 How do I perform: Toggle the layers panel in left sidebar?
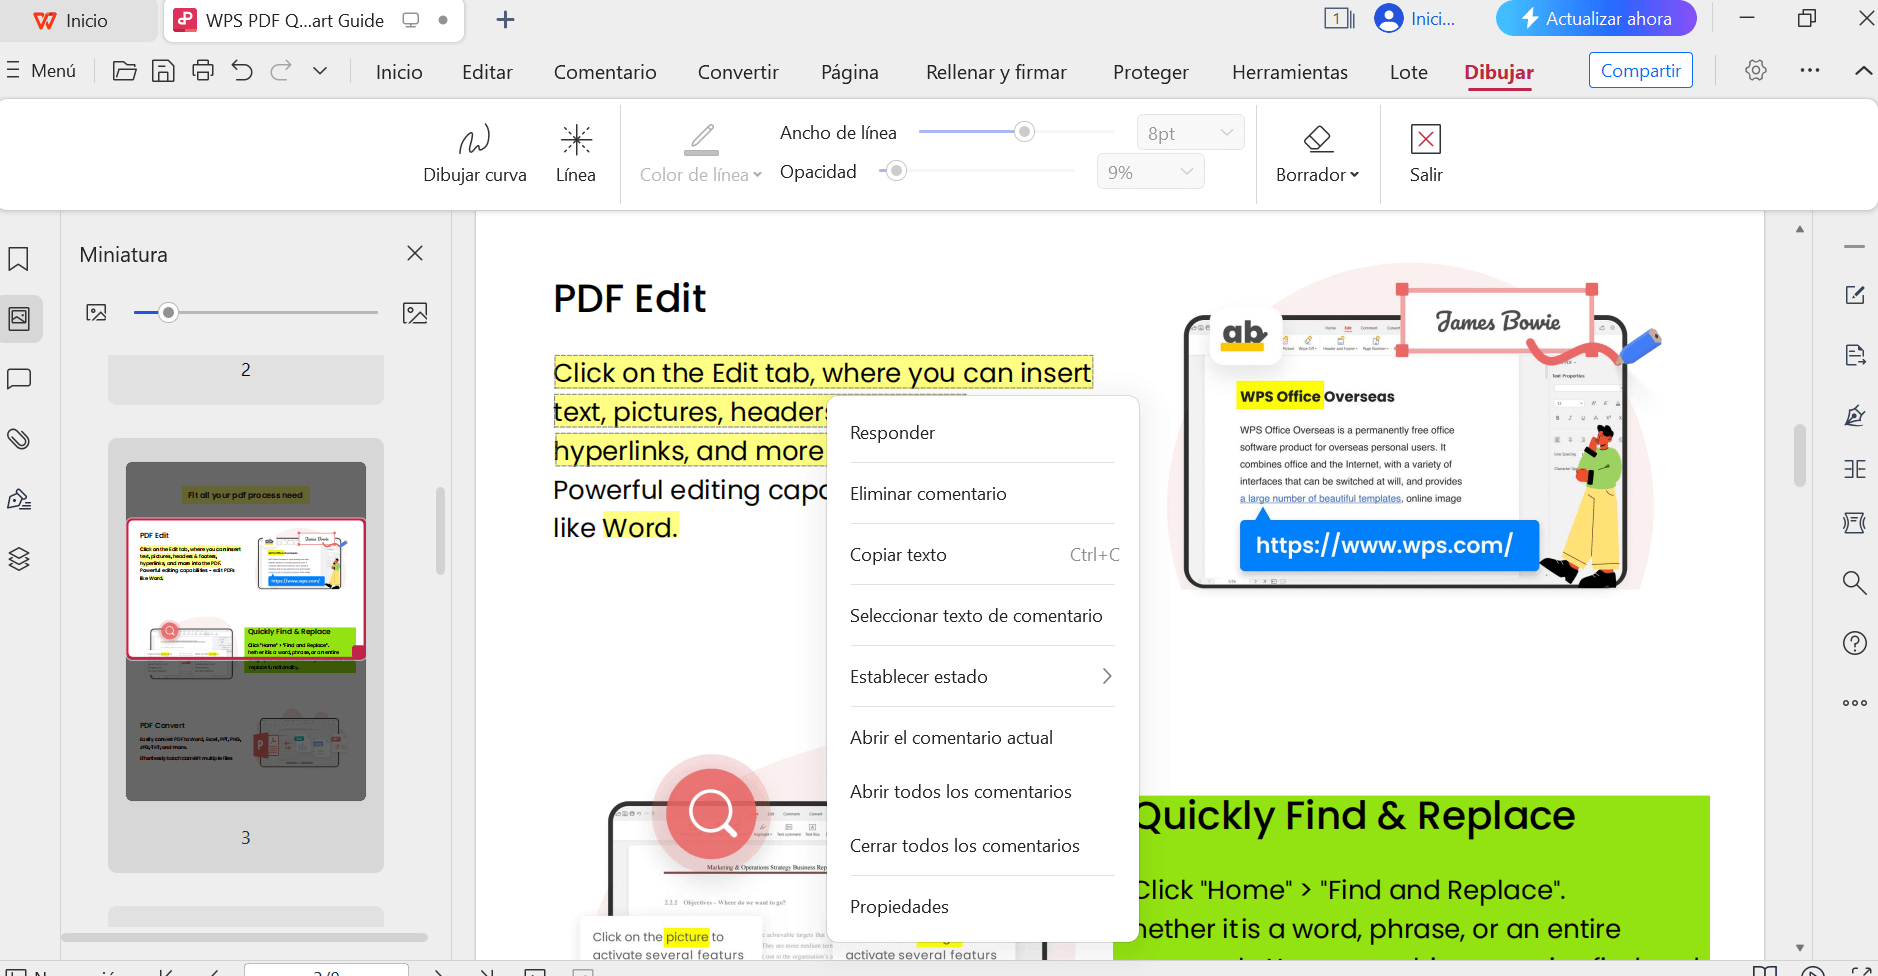click(19, 559)
